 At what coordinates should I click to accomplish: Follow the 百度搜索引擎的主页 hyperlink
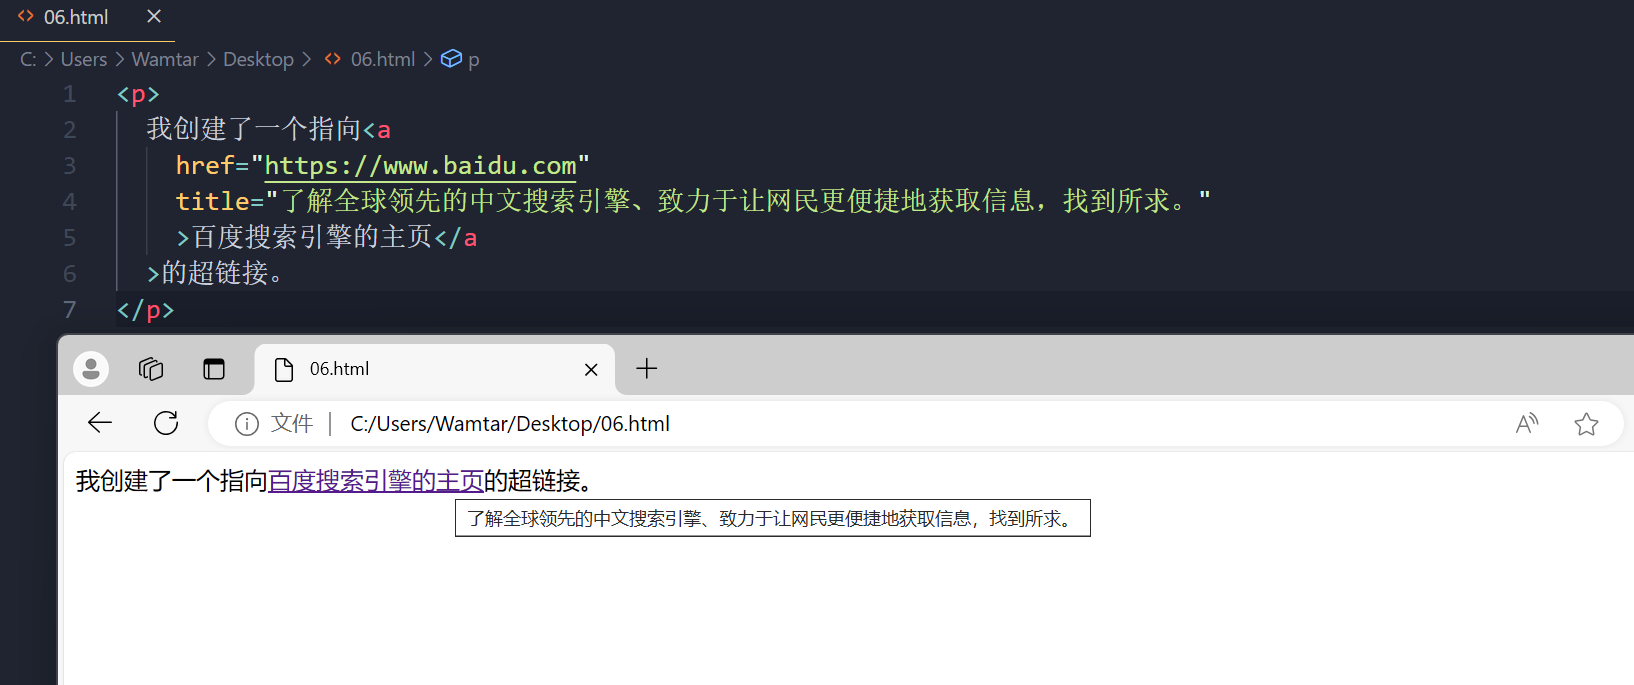tap(376, 481)
